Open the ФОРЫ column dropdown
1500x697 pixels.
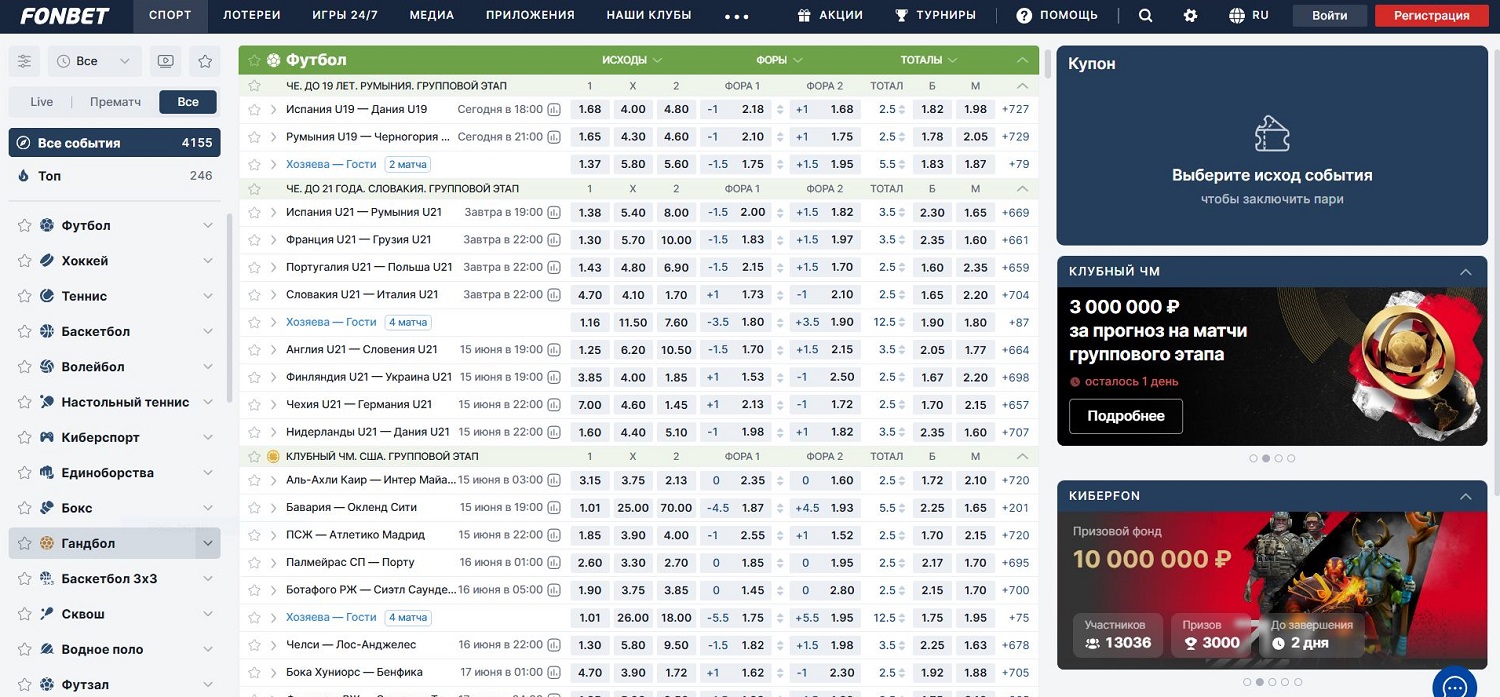click(x=779, y=60)
